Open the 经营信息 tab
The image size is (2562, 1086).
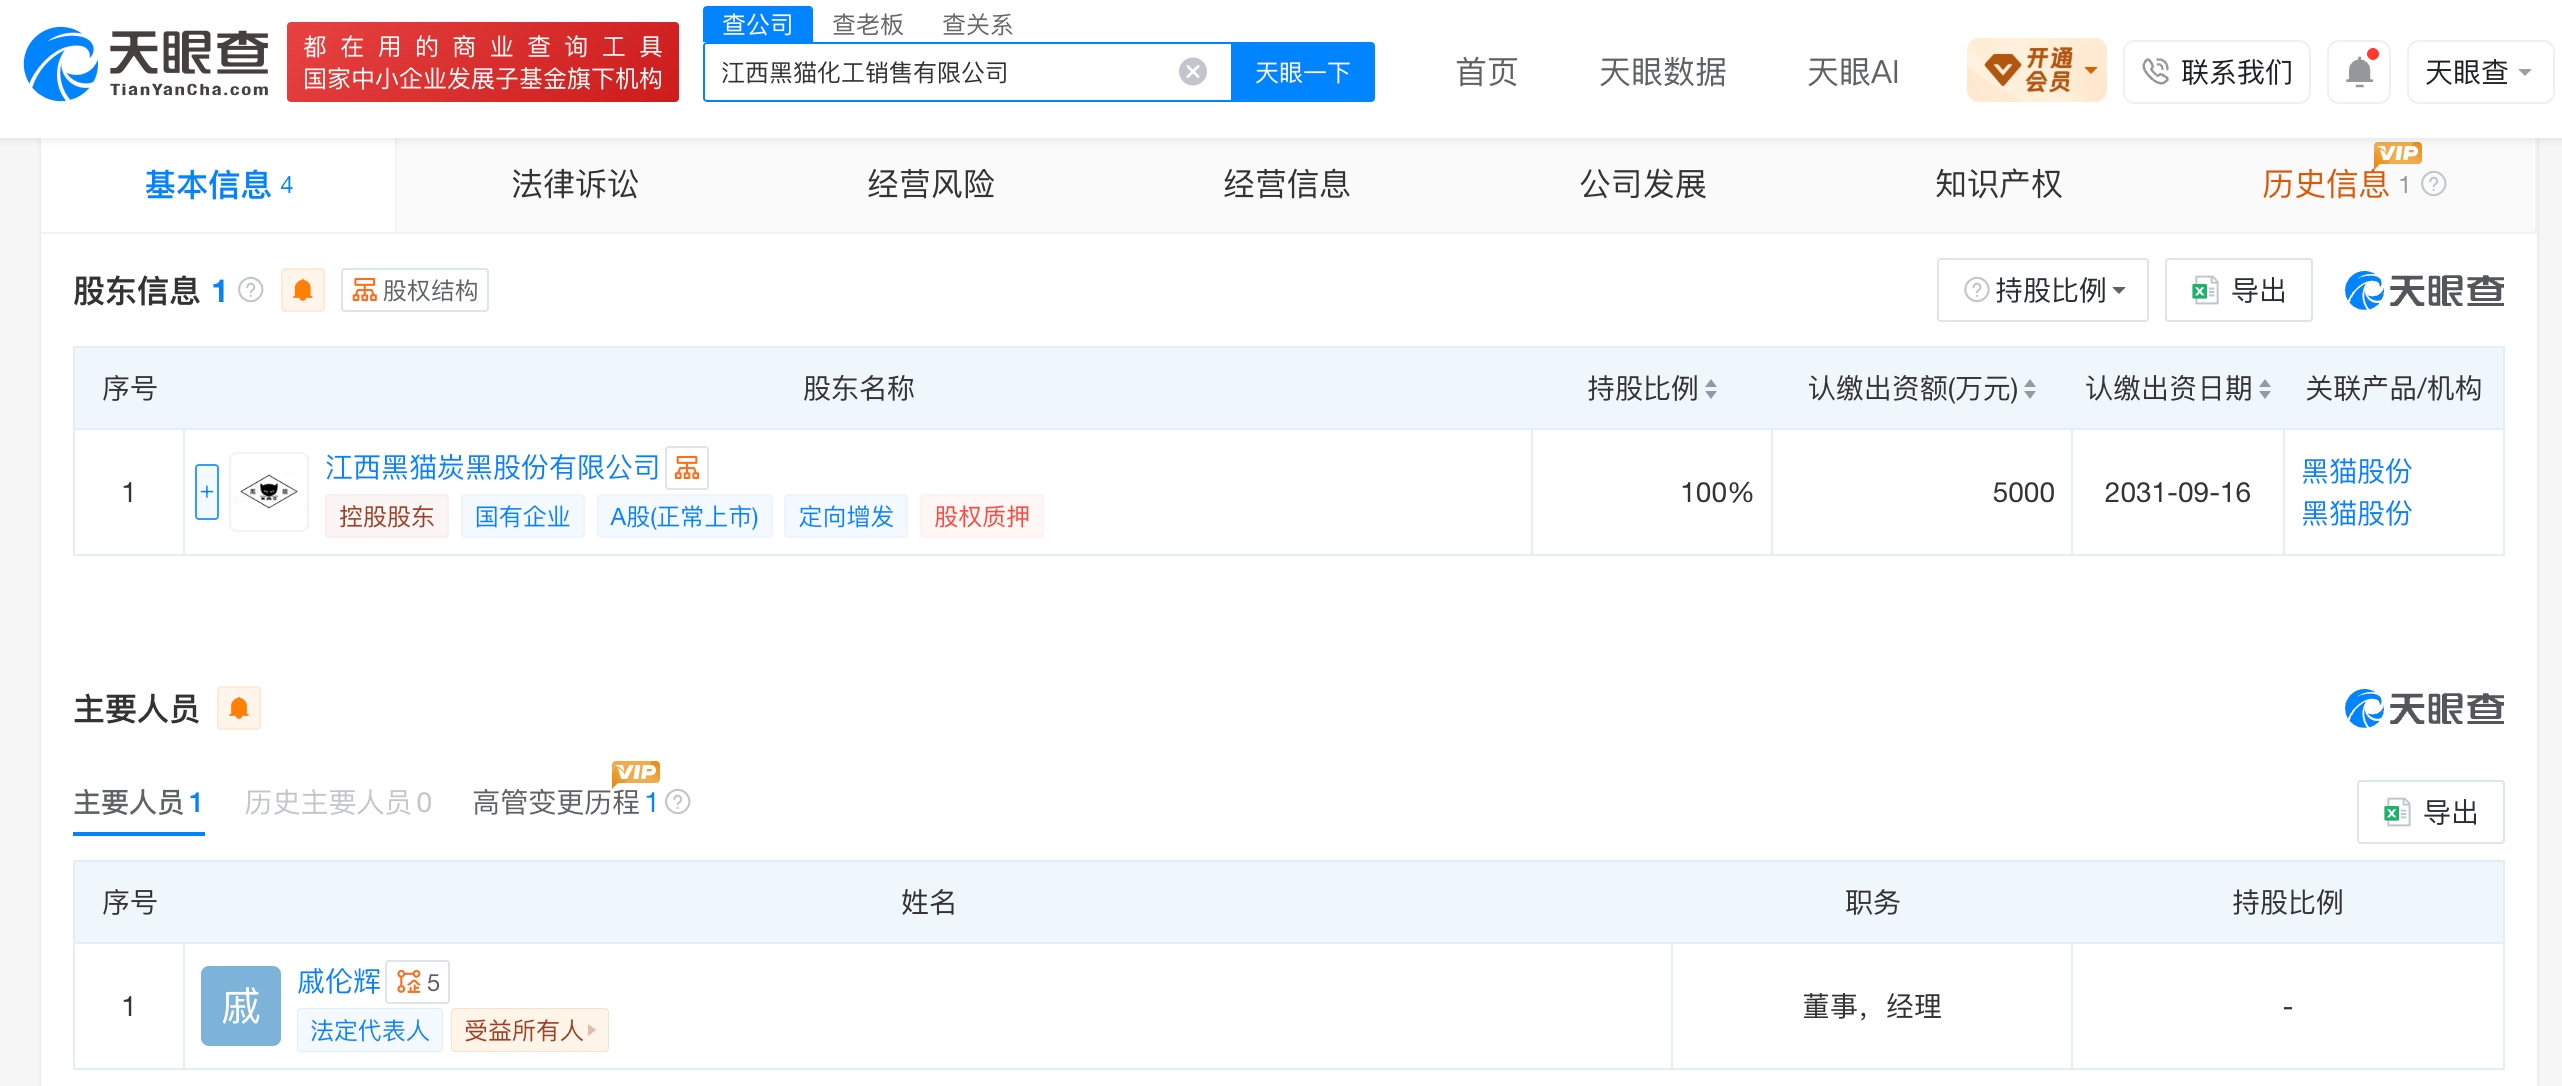[1287, 184]
